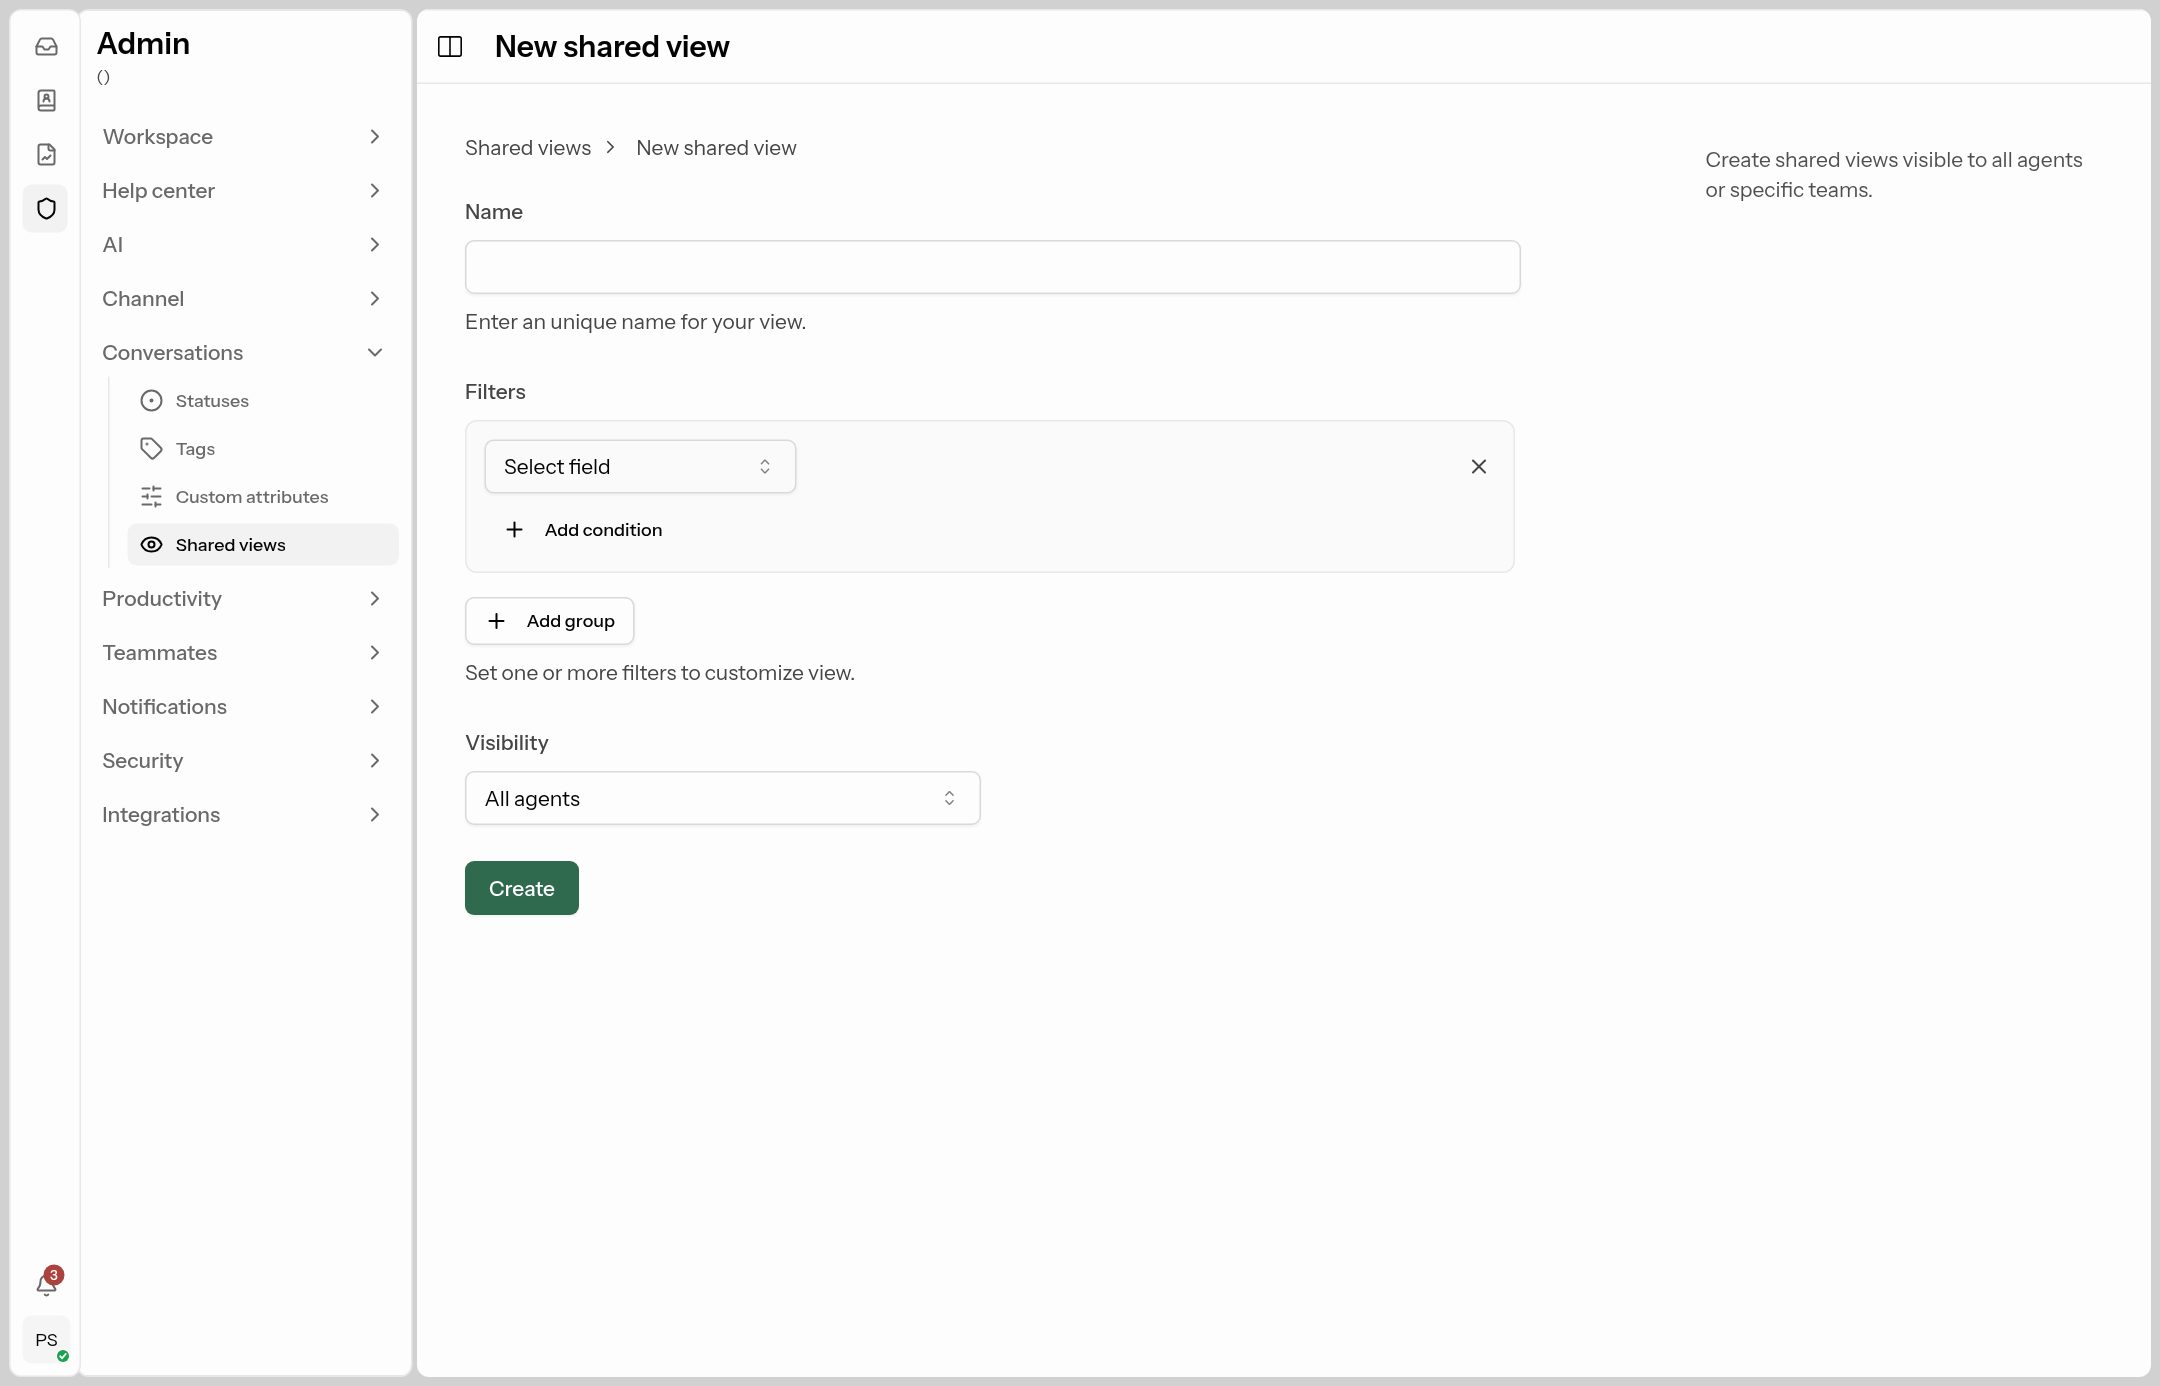Select the admin shield icon
Screen dimensions: 2160x1386
coord(46,208)
